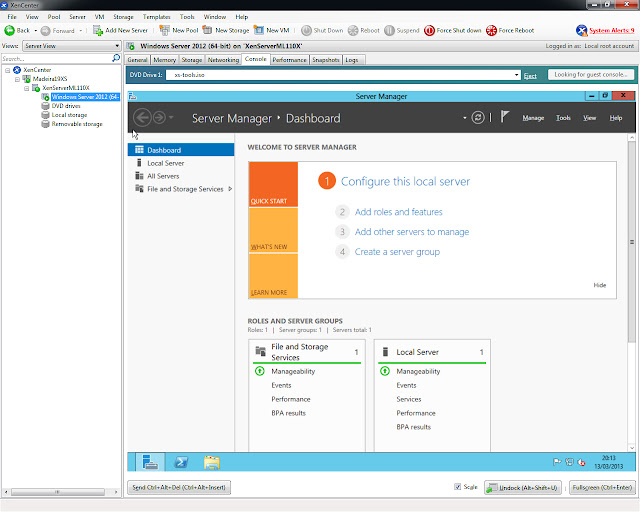640x512 pixels.
Task: Click the Add New Server icon
Action: [x=98, y=30]
